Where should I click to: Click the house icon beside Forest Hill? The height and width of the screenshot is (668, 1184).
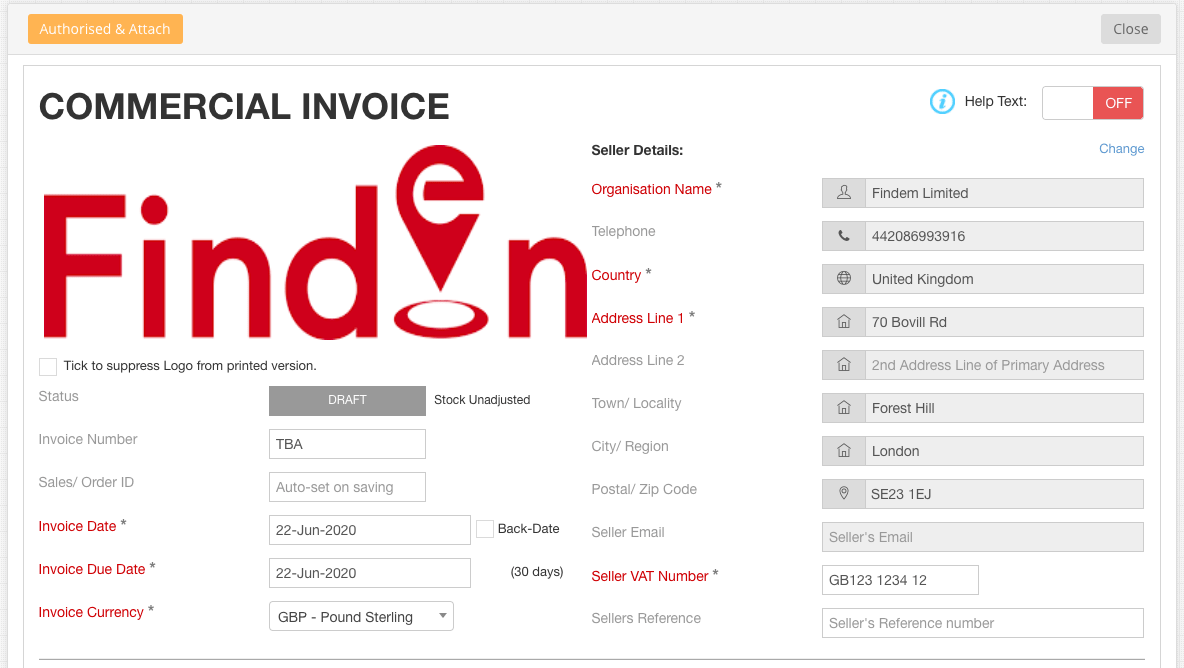click(844, 408)
